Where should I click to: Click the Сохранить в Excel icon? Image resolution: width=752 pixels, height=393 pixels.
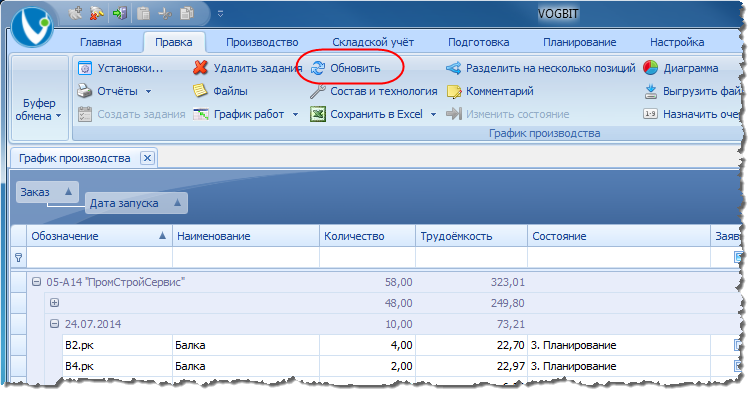click(317, 114)
